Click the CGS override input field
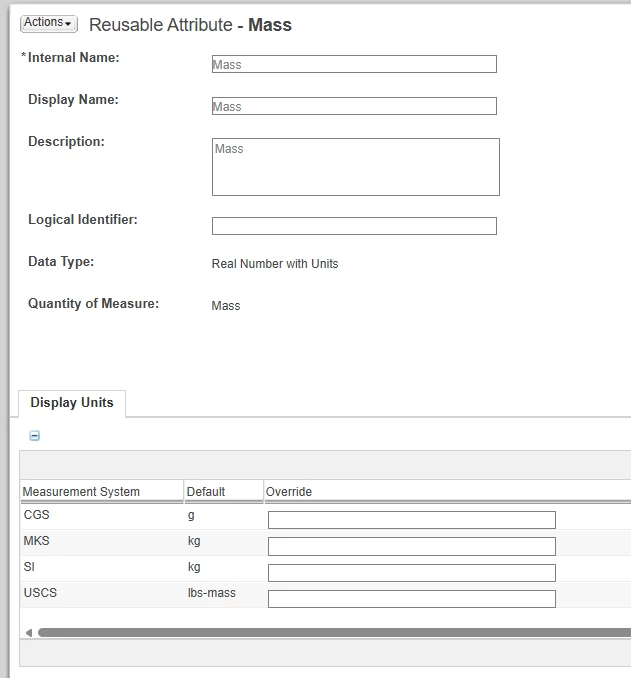Viewport: 631px width, 678px height. pyautogui.click(x=412, y=520)
